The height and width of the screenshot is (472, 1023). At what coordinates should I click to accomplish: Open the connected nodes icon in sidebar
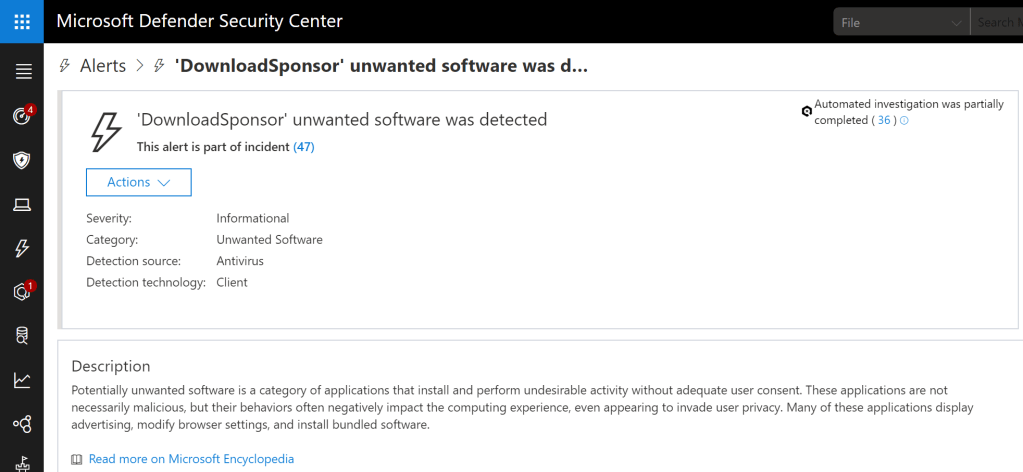point(22,425)
